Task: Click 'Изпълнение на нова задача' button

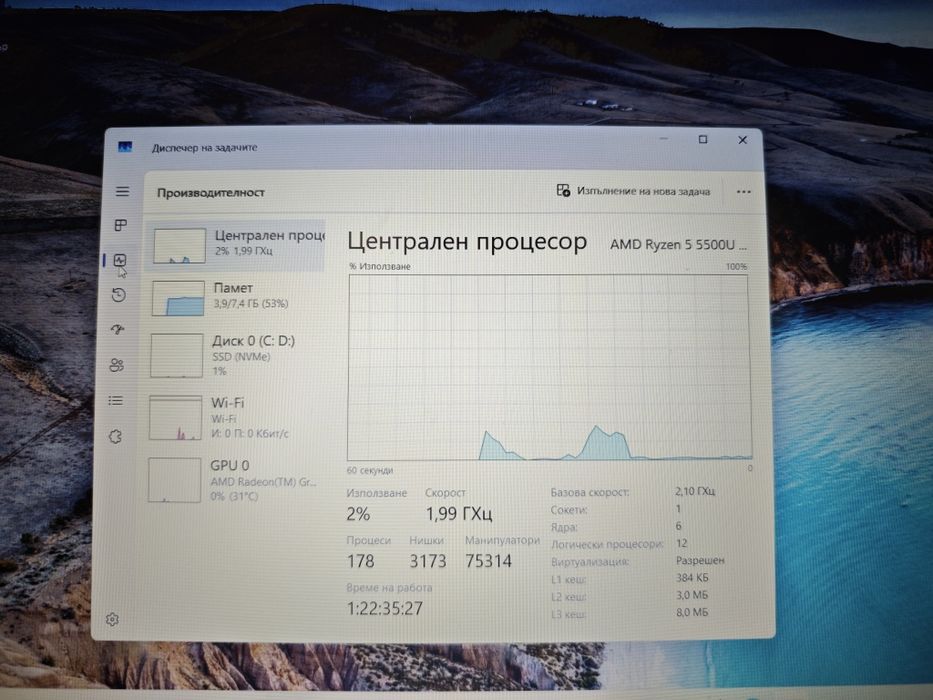Action: coord(634,191)
